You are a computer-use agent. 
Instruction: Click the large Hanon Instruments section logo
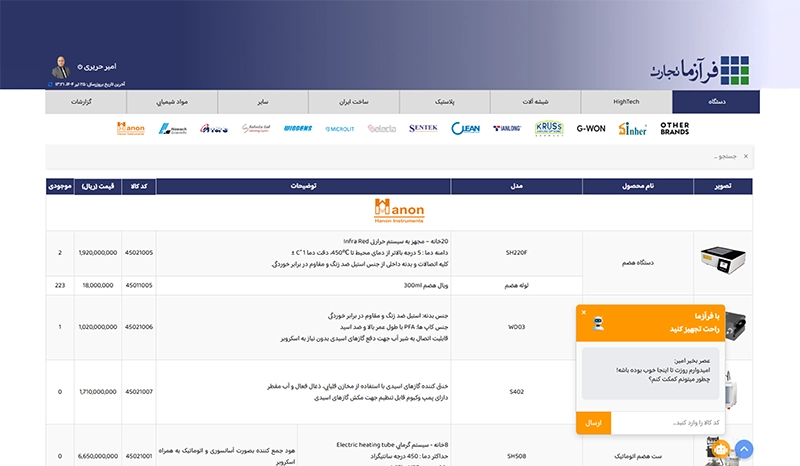point(399,211)
